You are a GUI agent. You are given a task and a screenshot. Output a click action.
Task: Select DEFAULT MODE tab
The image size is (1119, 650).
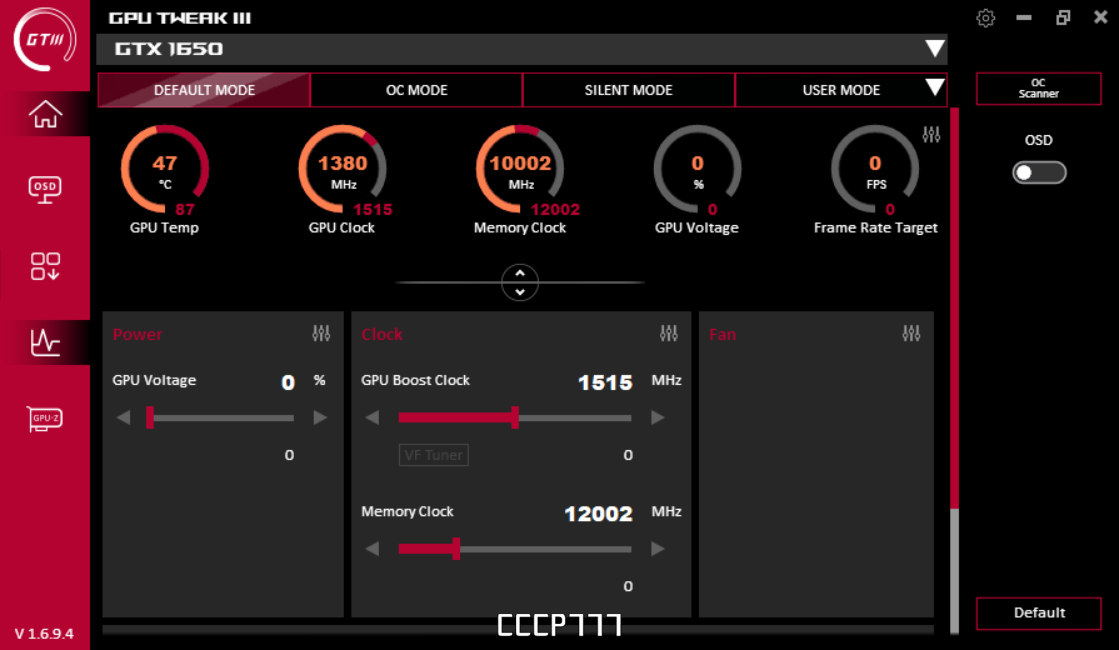pos(204,90)
